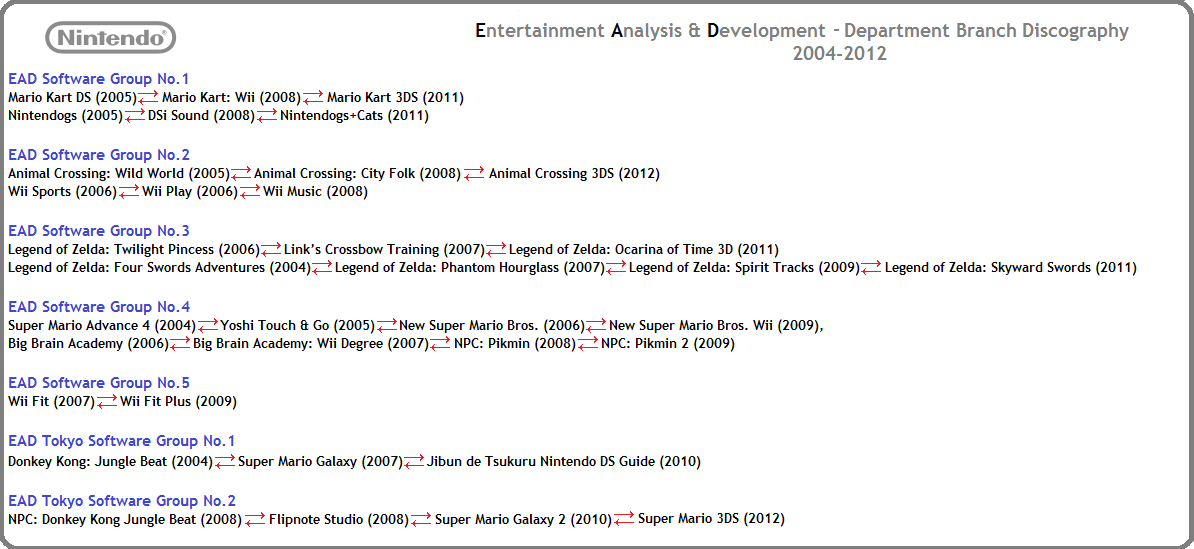The image size is (1194, 549).
Task: Click 'Big Brain Academy: Wii Degree (2007)'
Action: coord(311,344)
